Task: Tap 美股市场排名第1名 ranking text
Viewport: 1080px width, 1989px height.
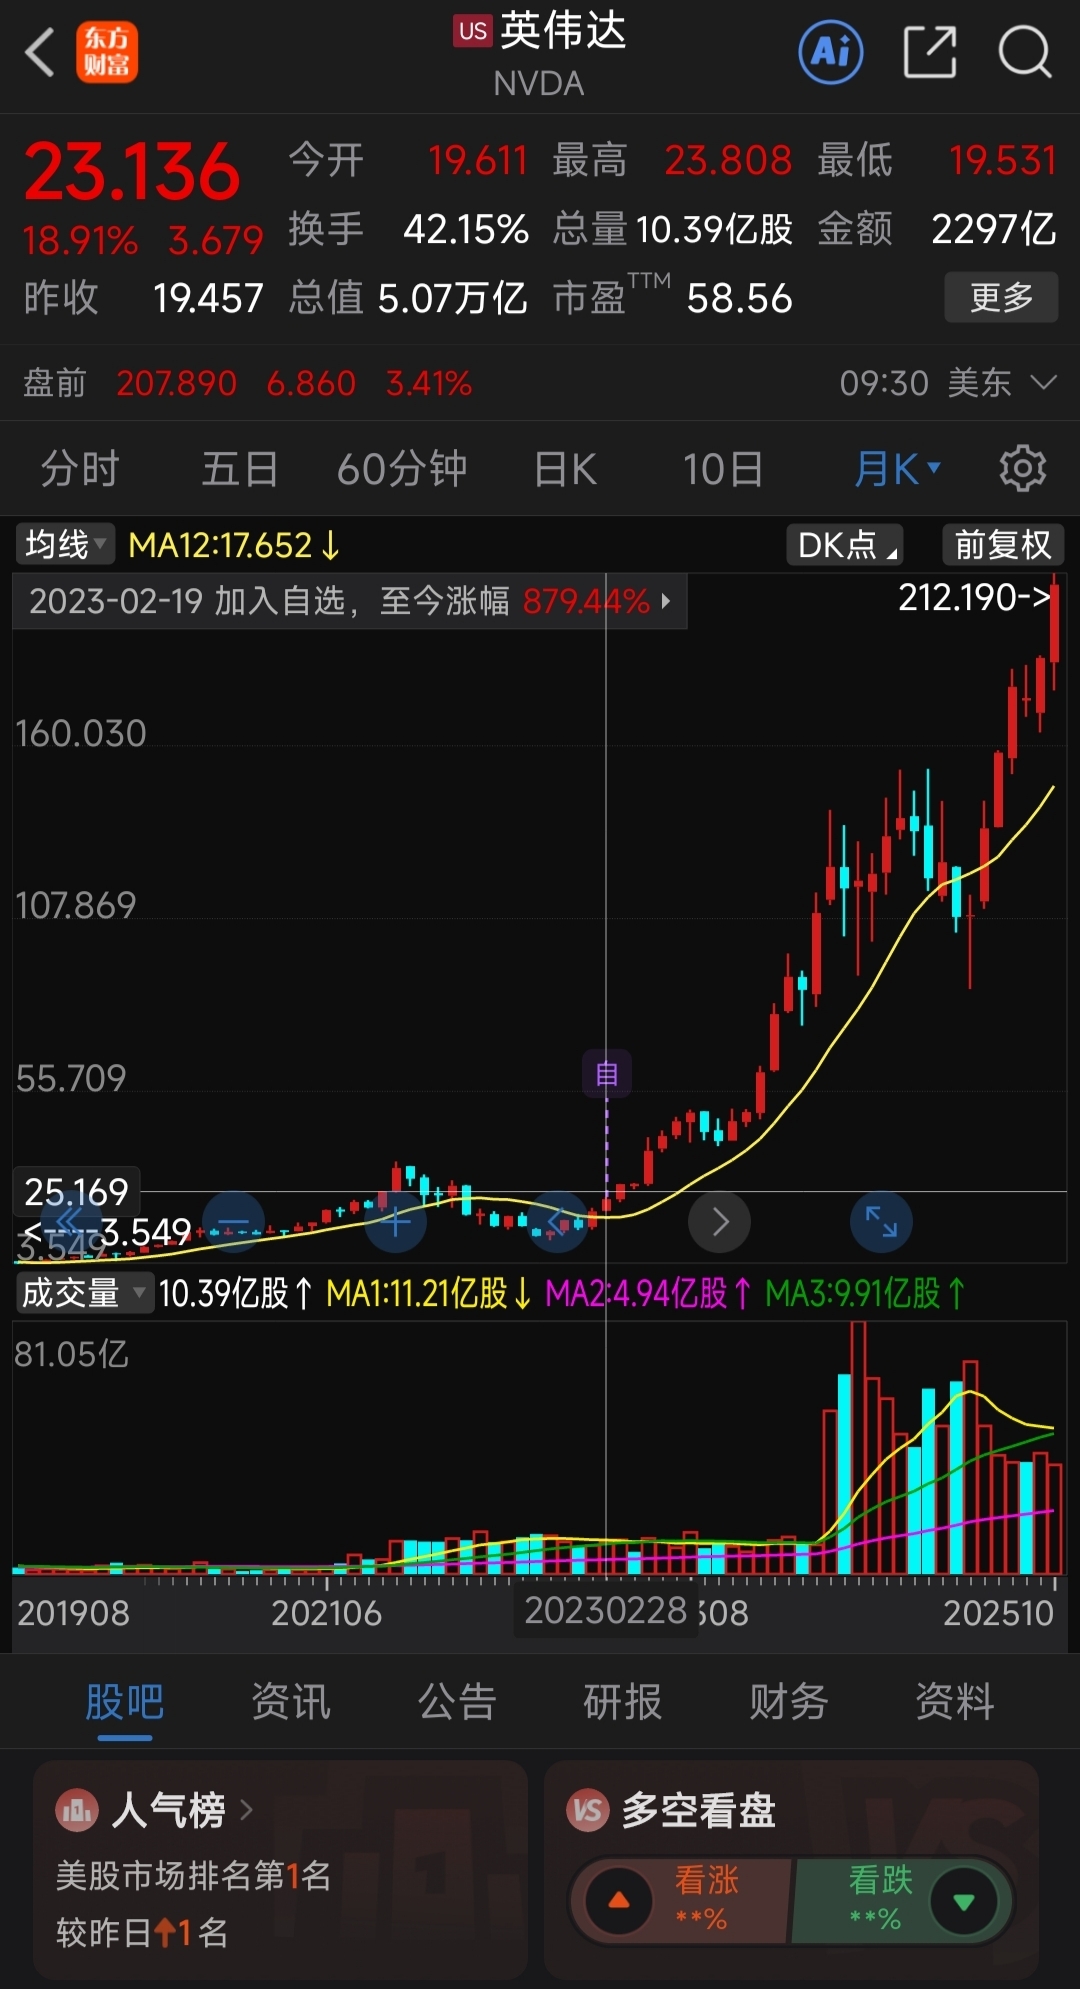Action: tap(193, 1875)
